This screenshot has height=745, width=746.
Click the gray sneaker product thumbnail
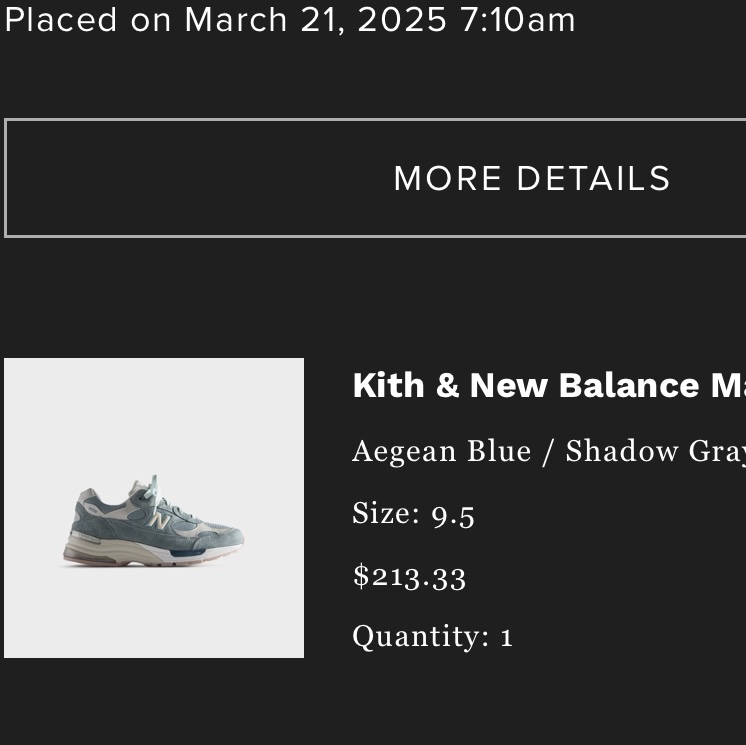pos(154,508)
